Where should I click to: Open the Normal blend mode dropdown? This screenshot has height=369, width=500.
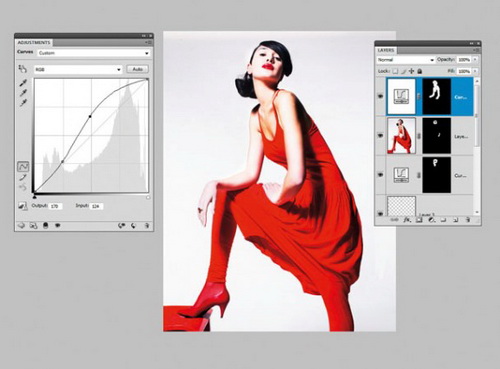pos(406,60)
